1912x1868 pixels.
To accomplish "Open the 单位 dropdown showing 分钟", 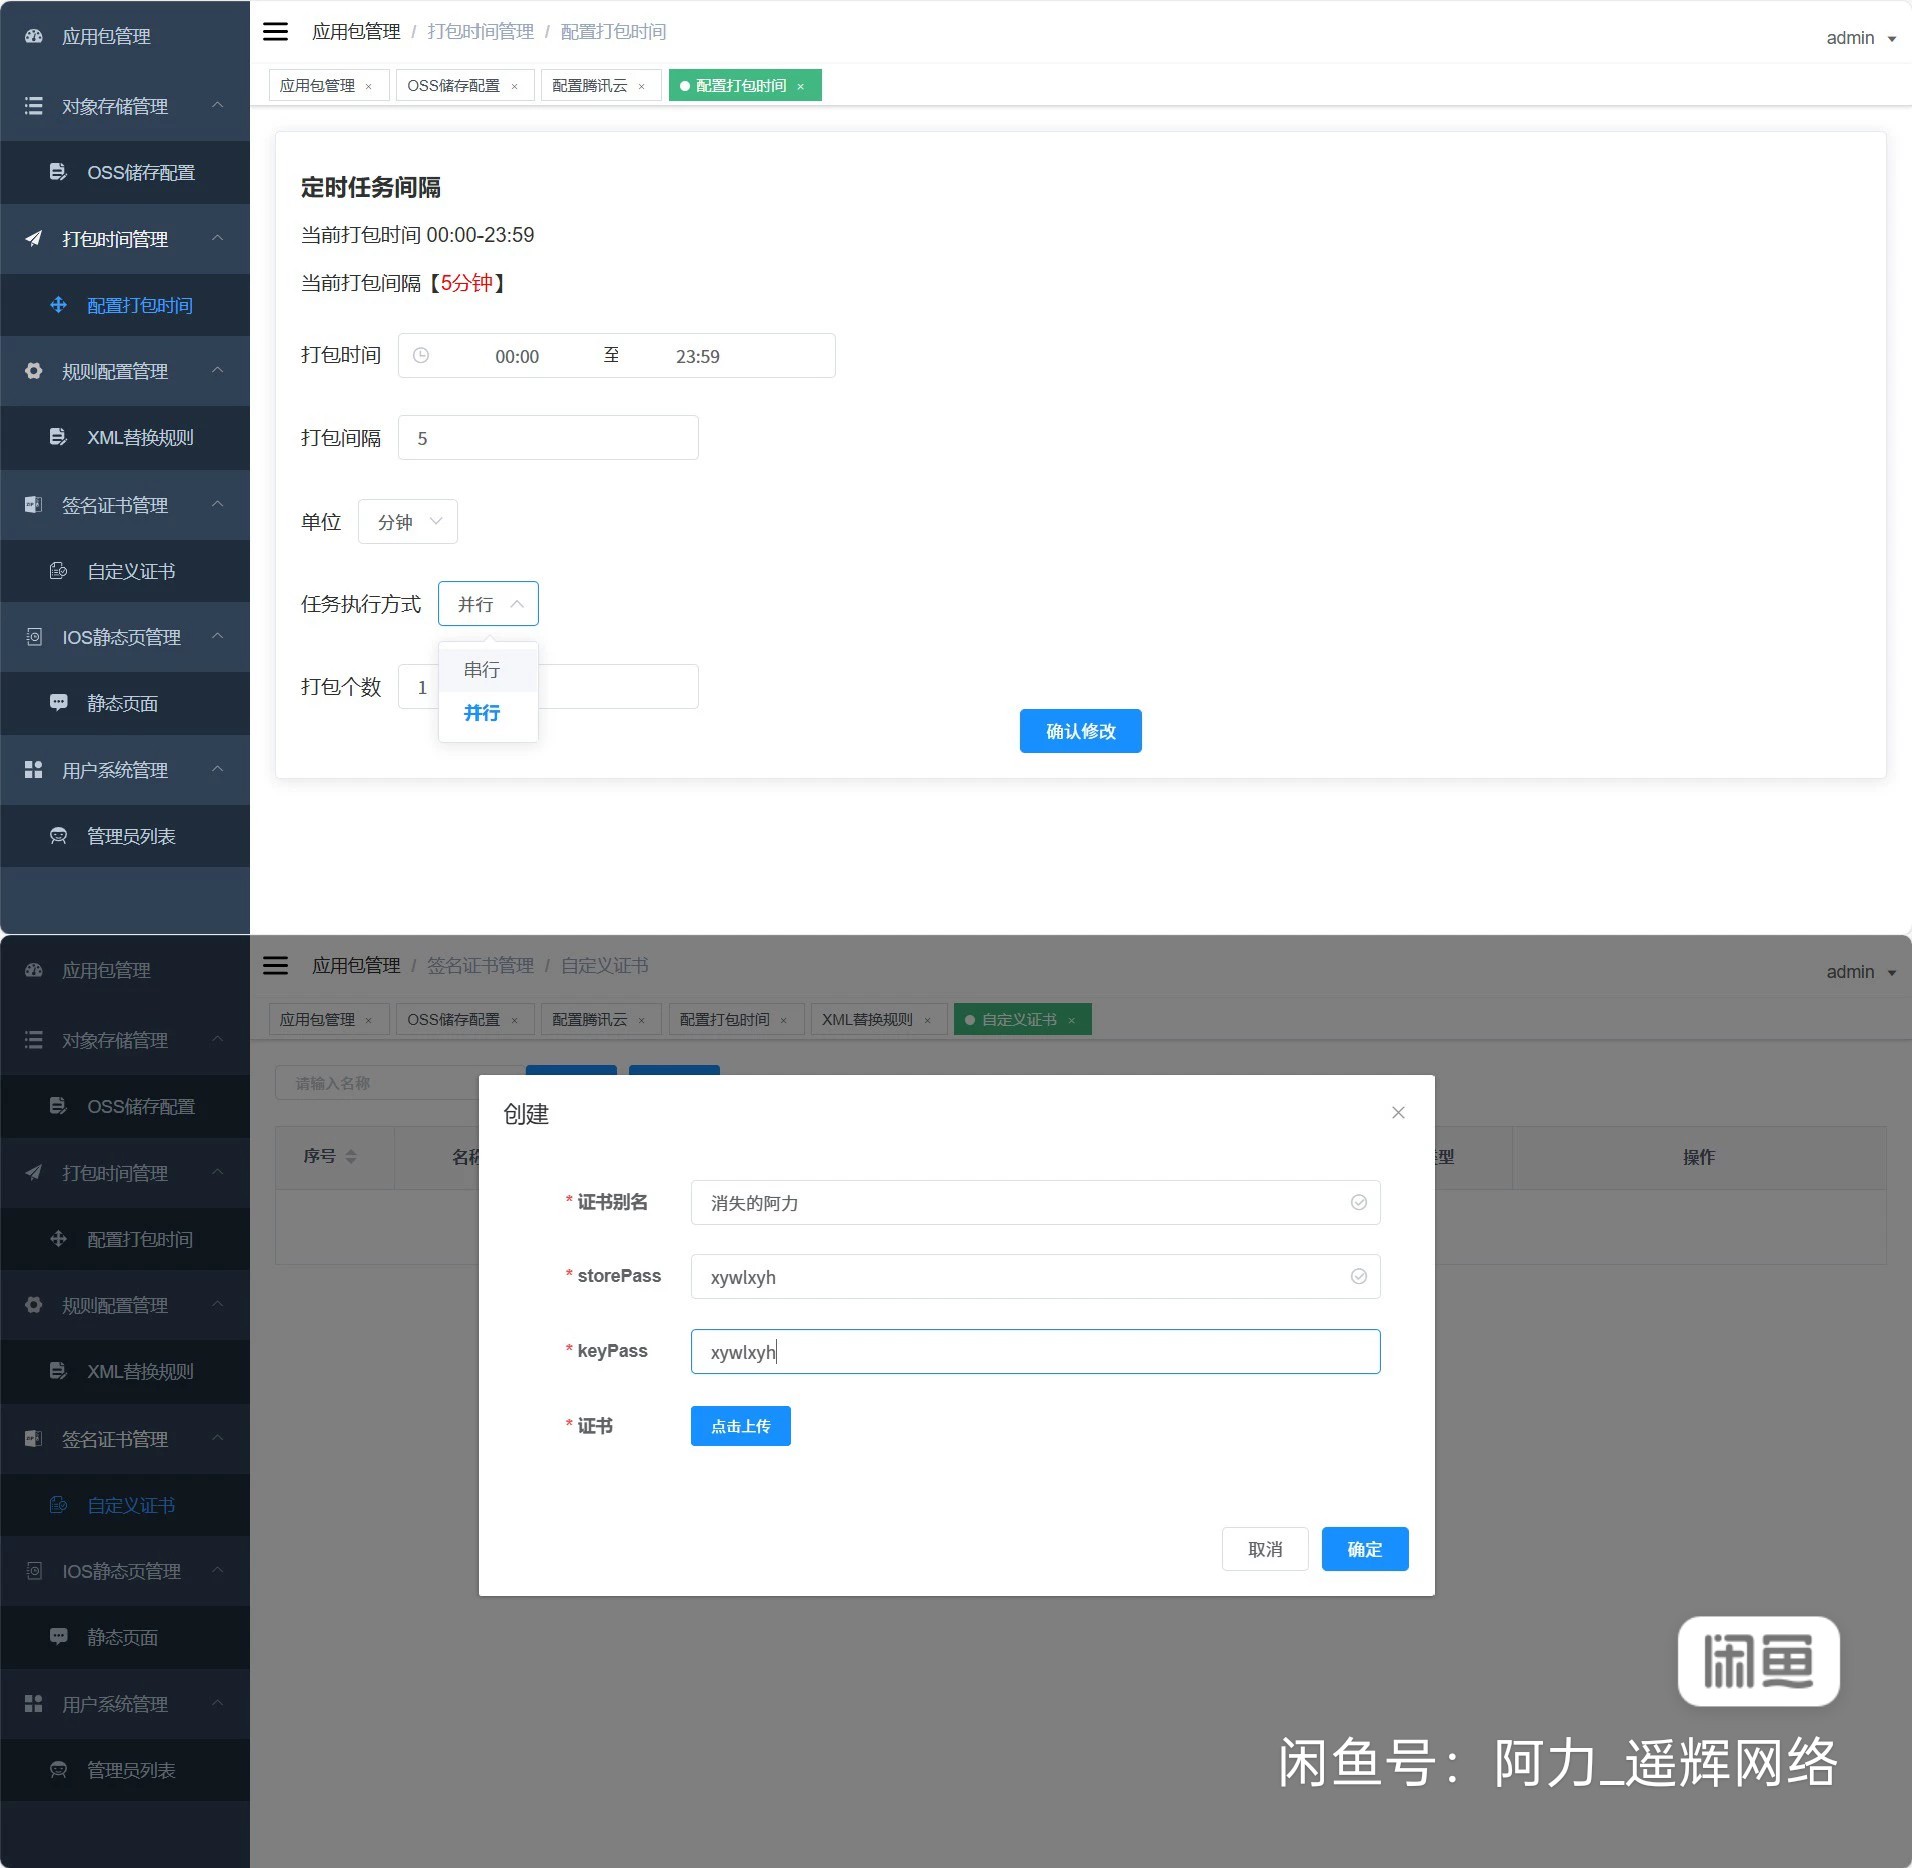I will point(408,522).
